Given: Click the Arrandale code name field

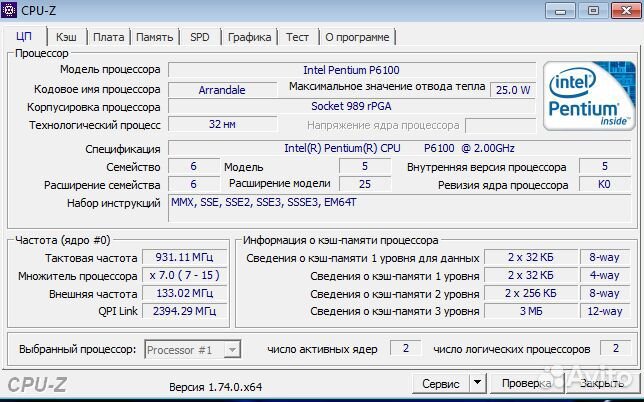Looking at the screenshot, I should 222,90.
